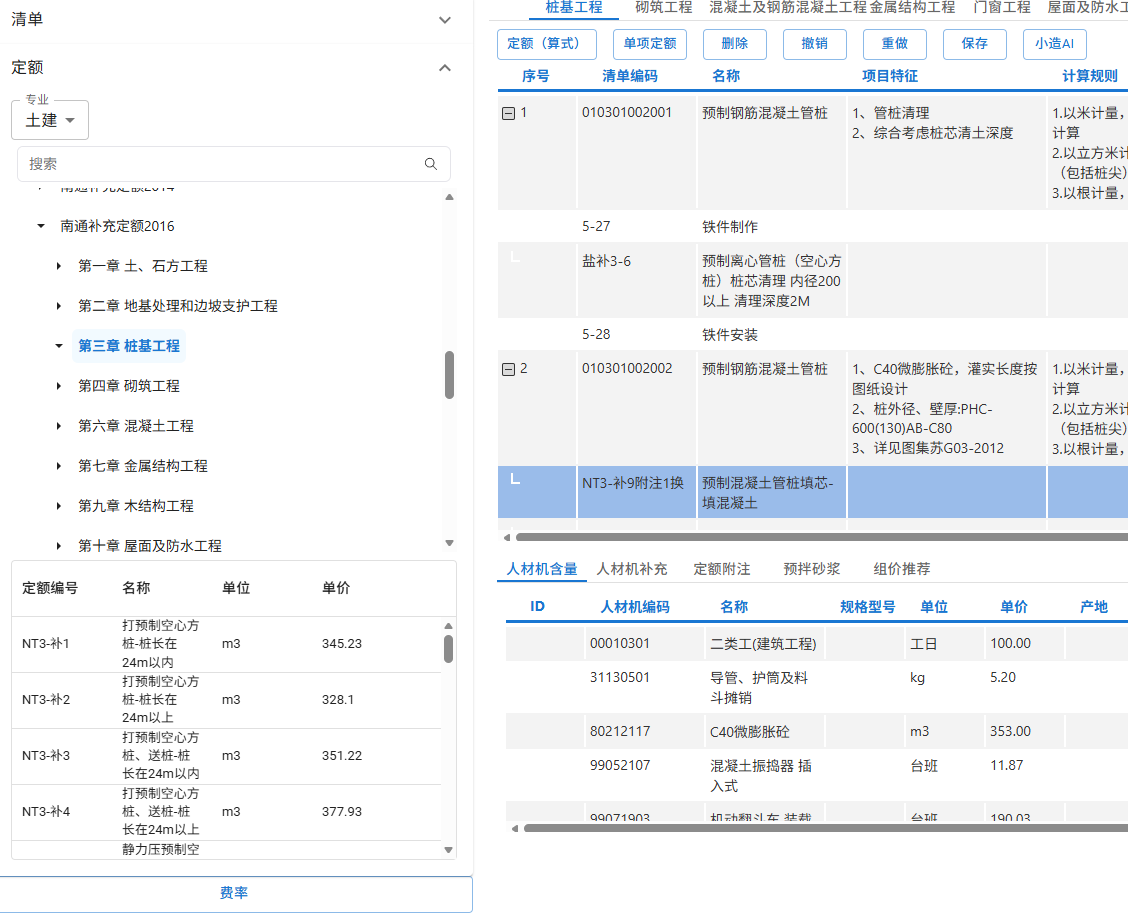Image resolution: width=1128 pixels, height=918 pixels.
Task: Collapse quote row 2 via its minus icon
Action: coord(508,368)
